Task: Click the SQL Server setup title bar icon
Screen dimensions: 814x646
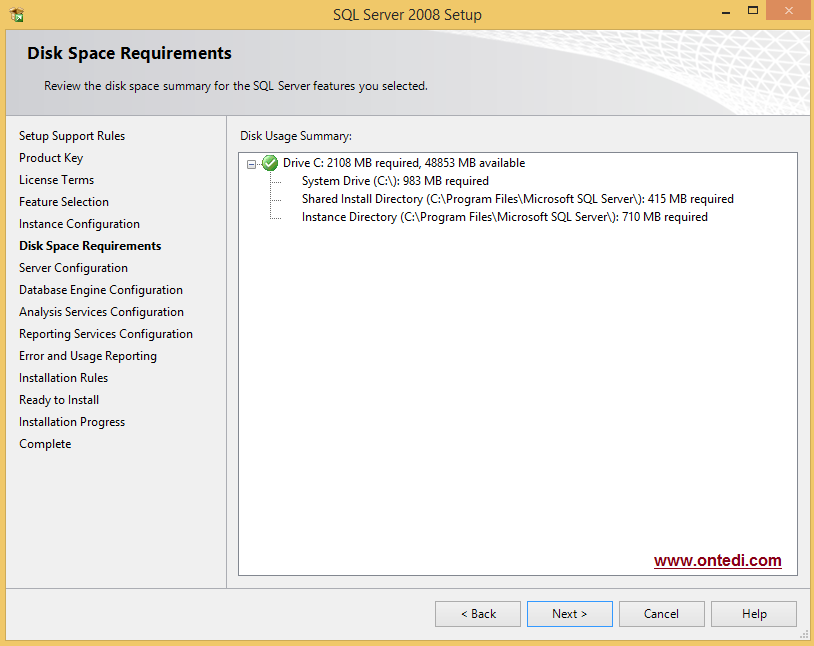Action: 17,15
